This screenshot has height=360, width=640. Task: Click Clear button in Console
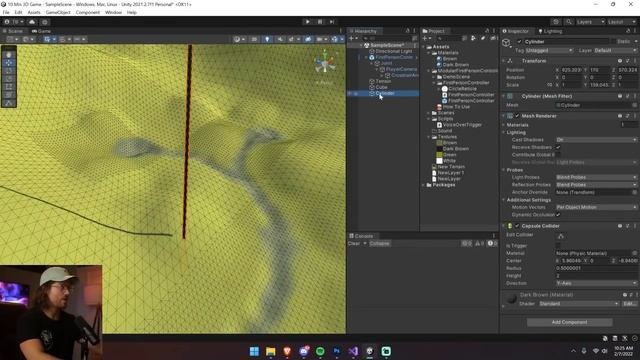coord(354,244)
